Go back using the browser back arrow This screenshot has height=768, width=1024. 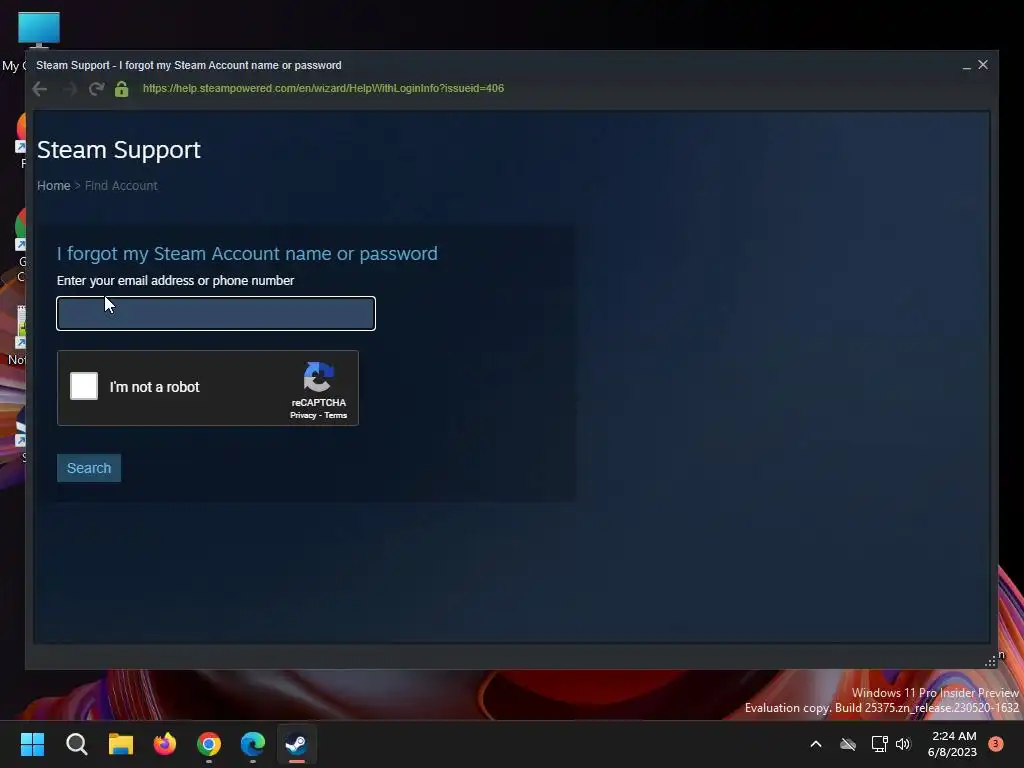pyautogui.click(x=40, y=89)
